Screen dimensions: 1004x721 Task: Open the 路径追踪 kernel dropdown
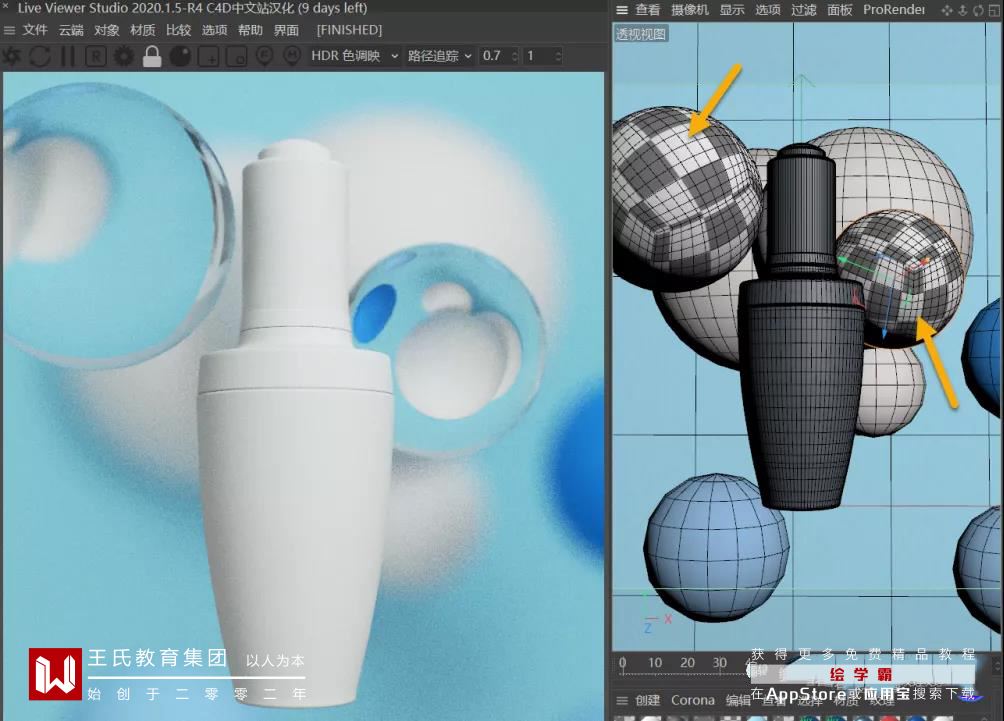click(x=439, y=56)
